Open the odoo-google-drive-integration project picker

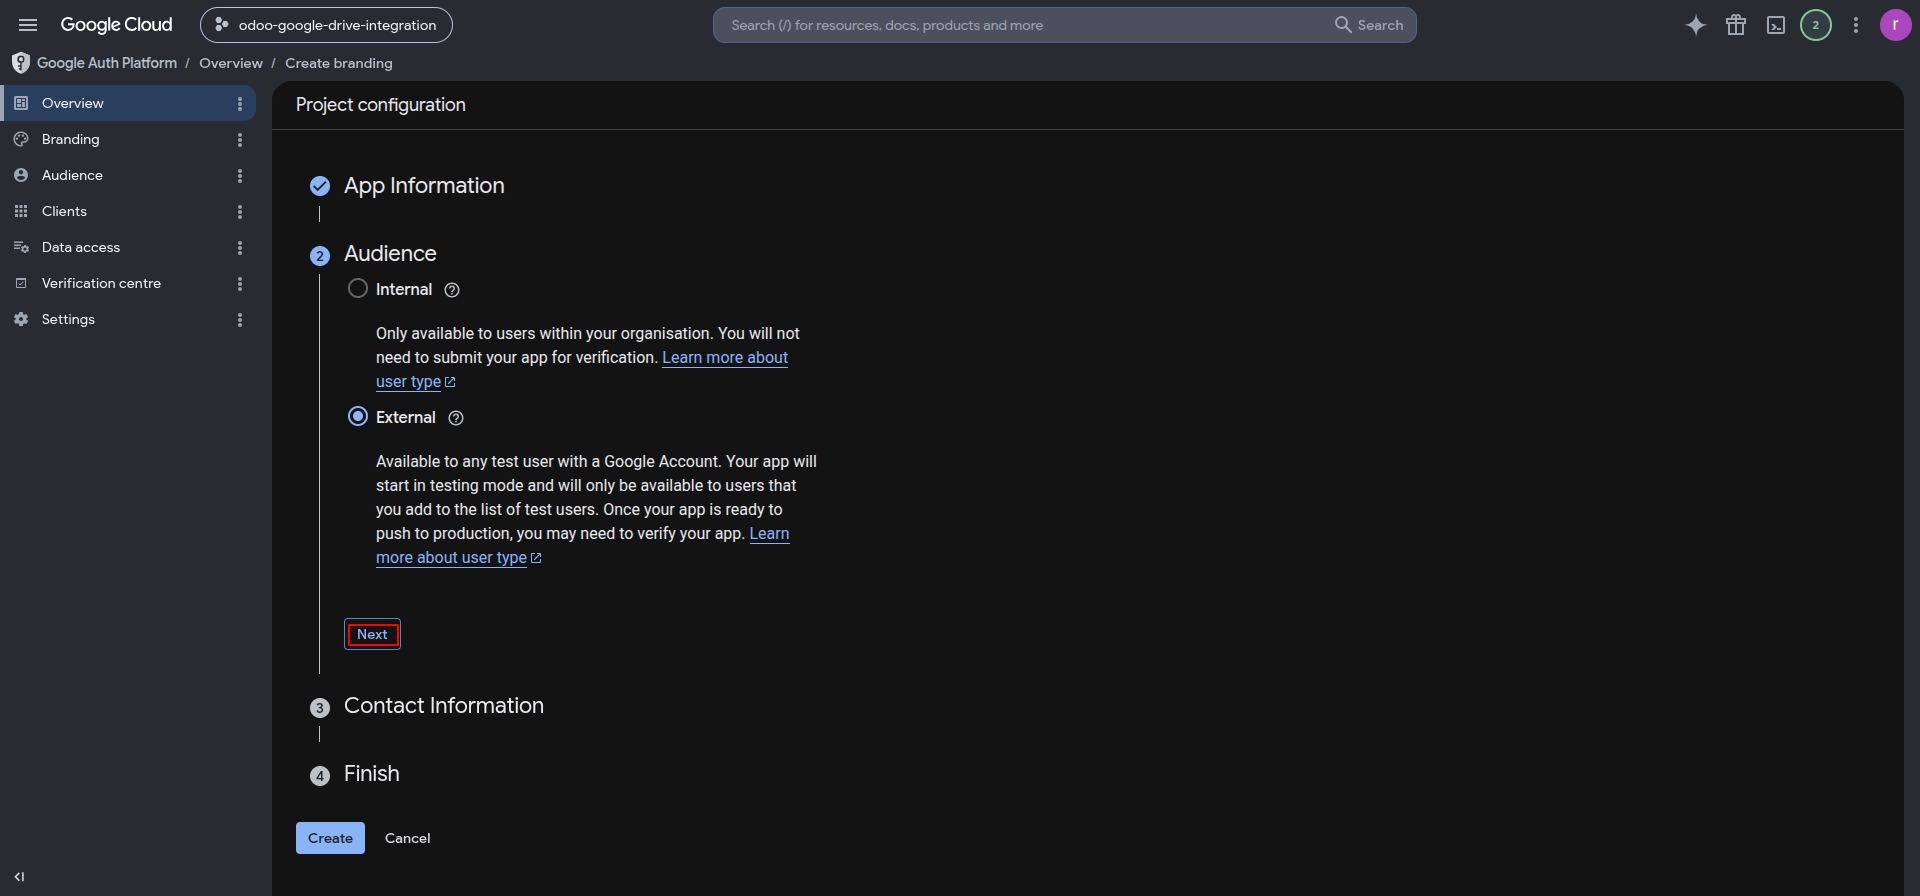[326, 25]
